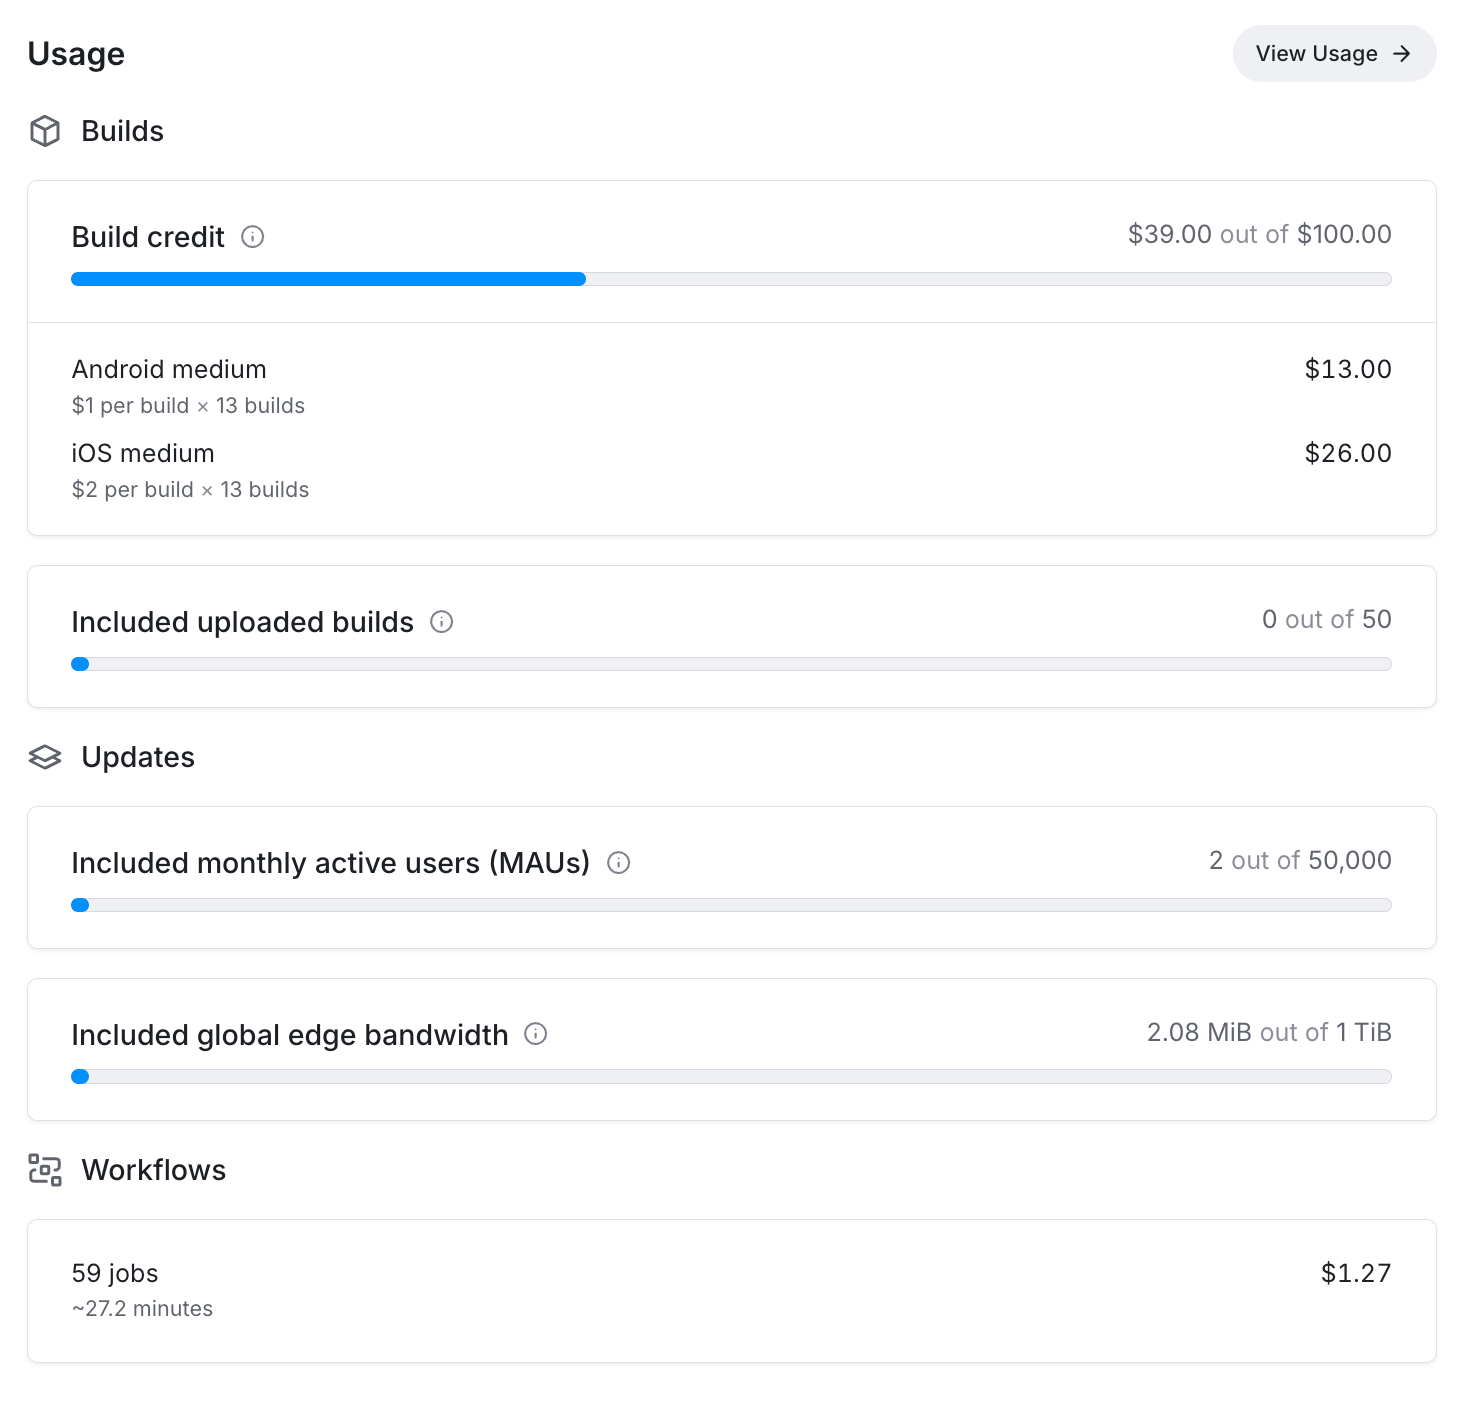Click the $39.00 out of $100.00 text

(x=1259, y=235)
